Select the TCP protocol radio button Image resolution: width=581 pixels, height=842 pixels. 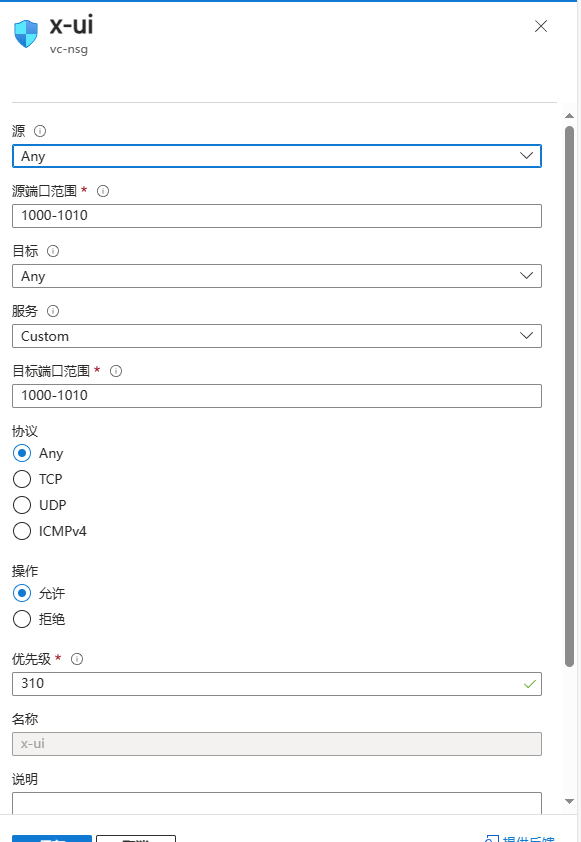coord(22,479)
